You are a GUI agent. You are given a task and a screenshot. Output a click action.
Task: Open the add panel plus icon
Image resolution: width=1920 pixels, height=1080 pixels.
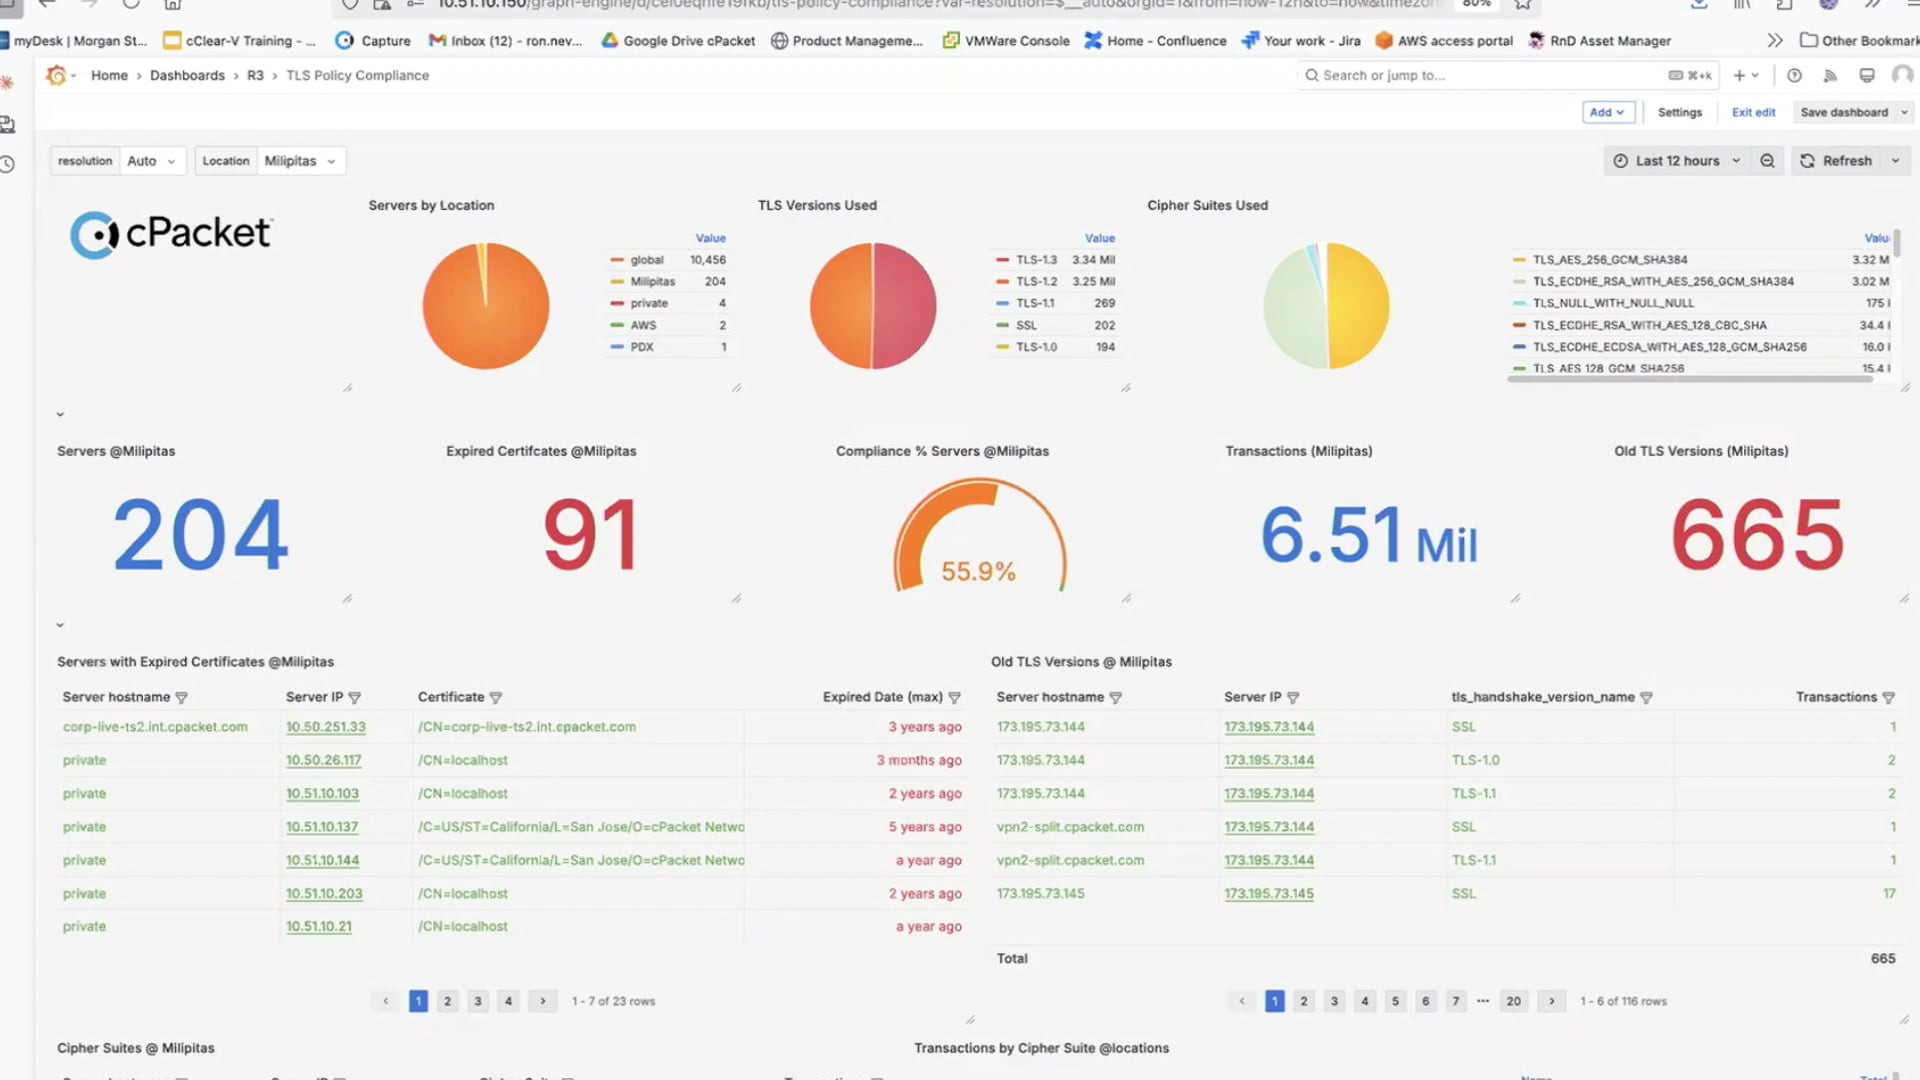click(x=1739, y=75)
